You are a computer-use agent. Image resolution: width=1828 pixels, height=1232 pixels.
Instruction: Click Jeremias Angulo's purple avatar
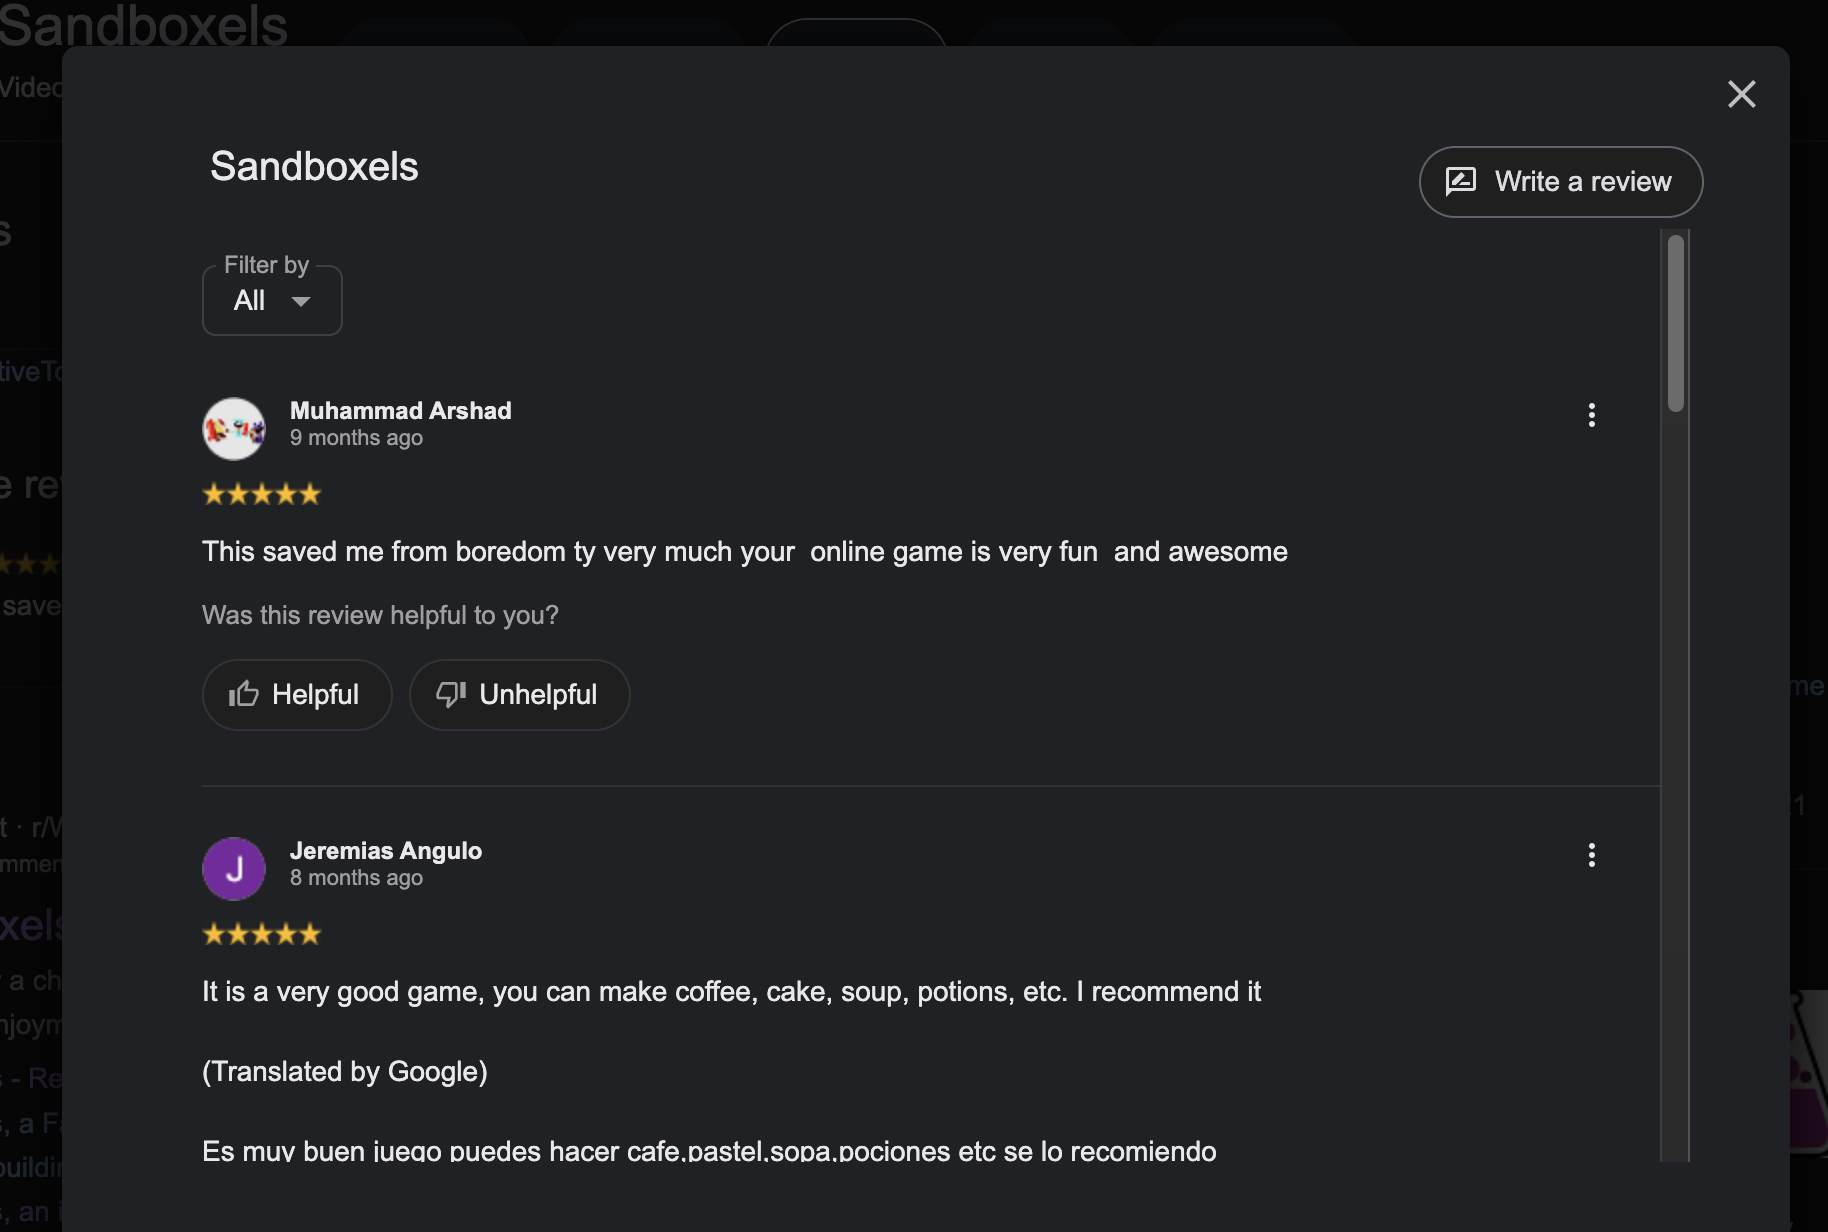coord(234,869)
